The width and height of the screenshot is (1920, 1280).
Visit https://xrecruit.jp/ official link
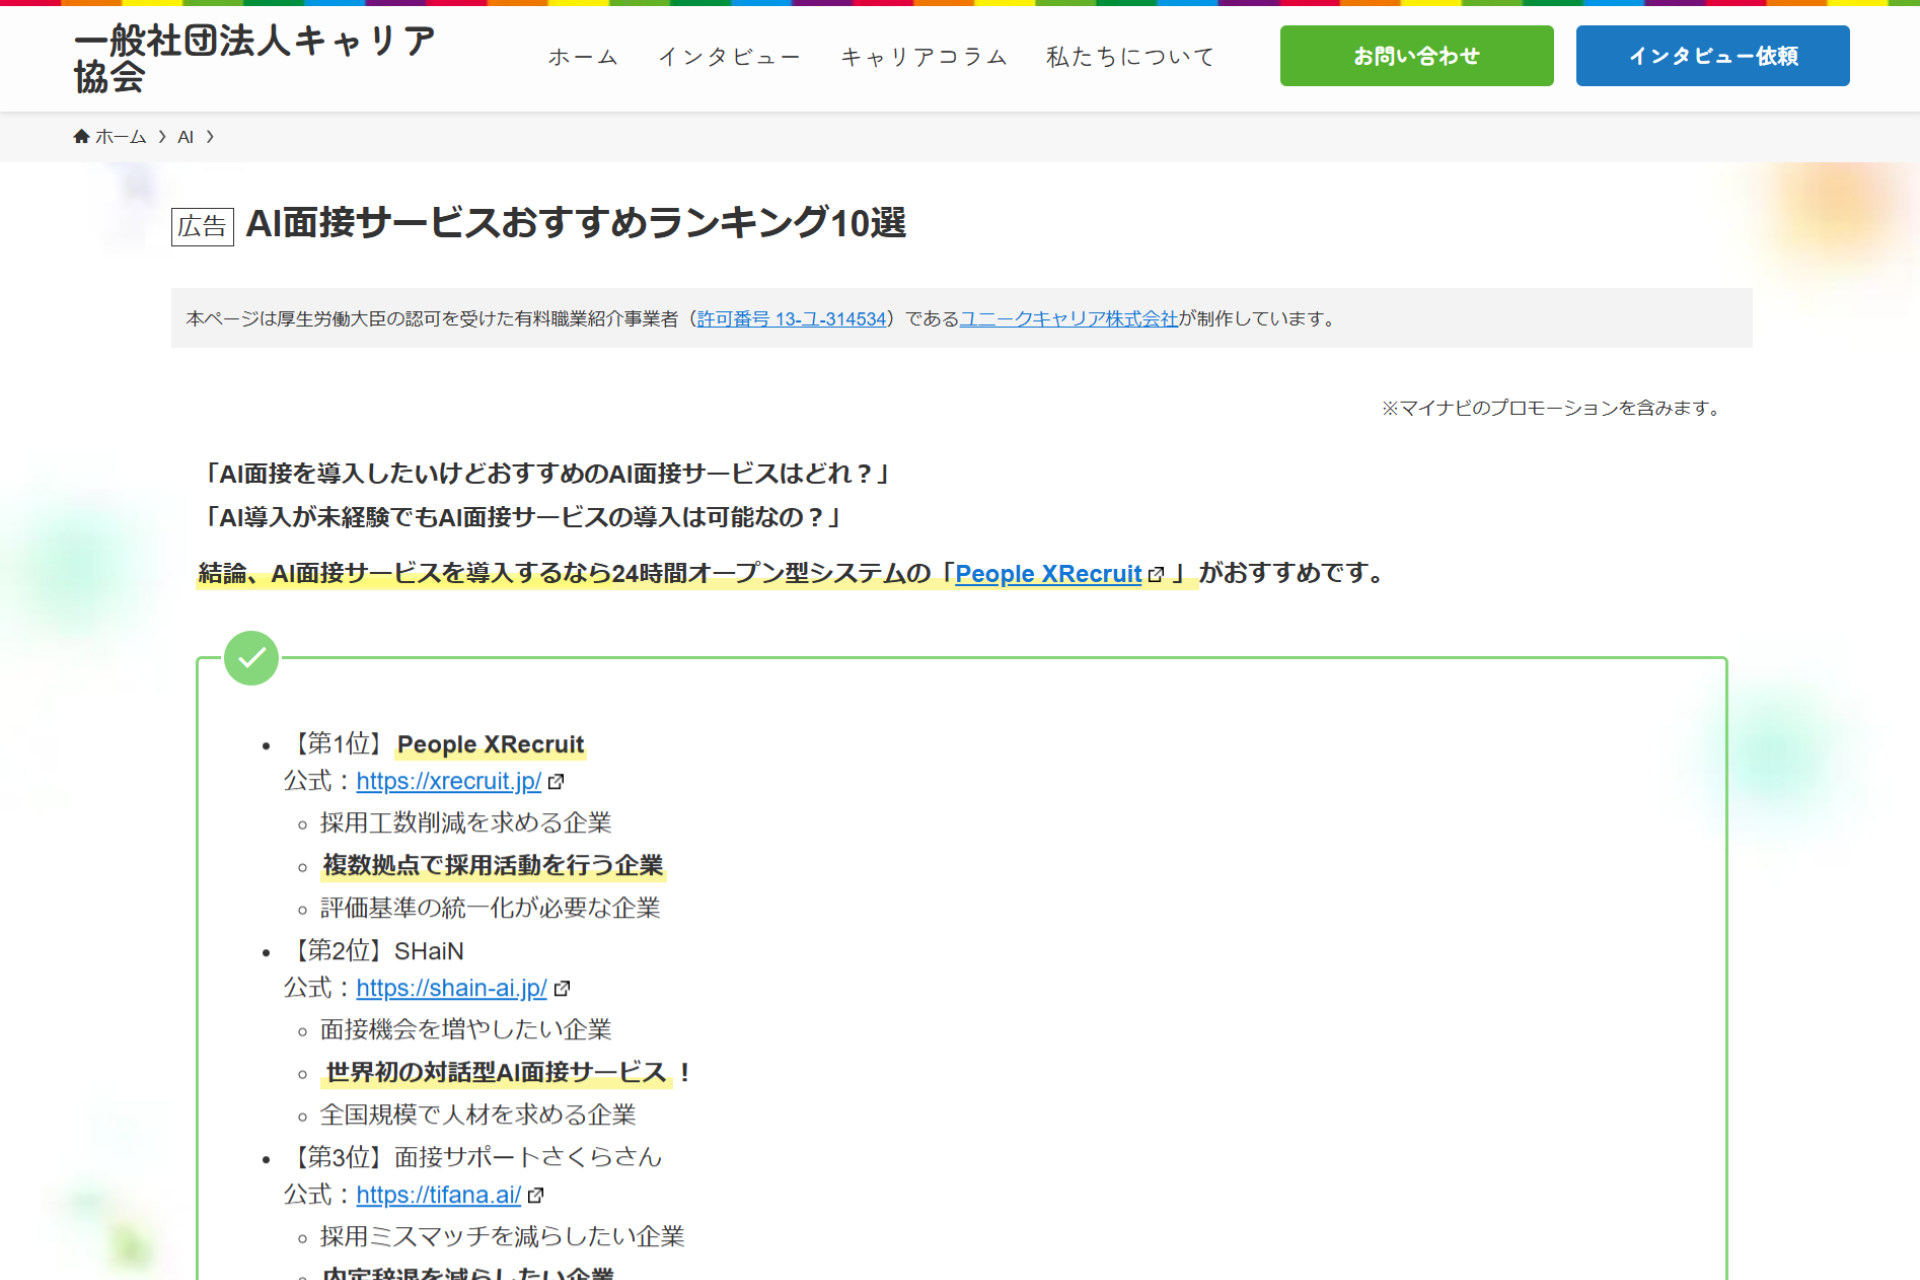point(449,781)
